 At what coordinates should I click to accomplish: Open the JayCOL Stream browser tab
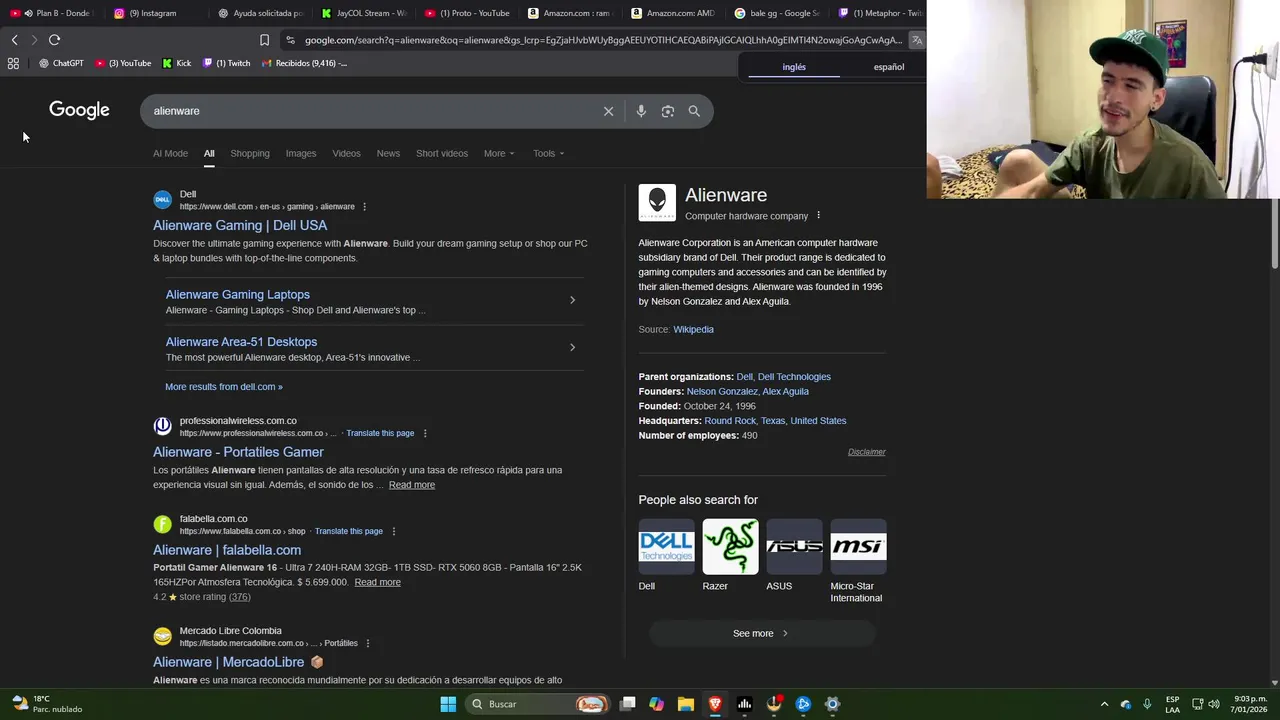click(x=365, y=13)
